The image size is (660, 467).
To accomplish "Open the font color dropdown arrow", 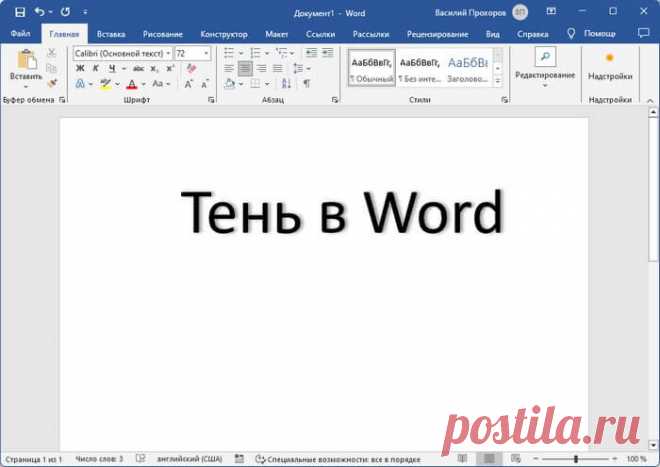I will click(144, 84).
